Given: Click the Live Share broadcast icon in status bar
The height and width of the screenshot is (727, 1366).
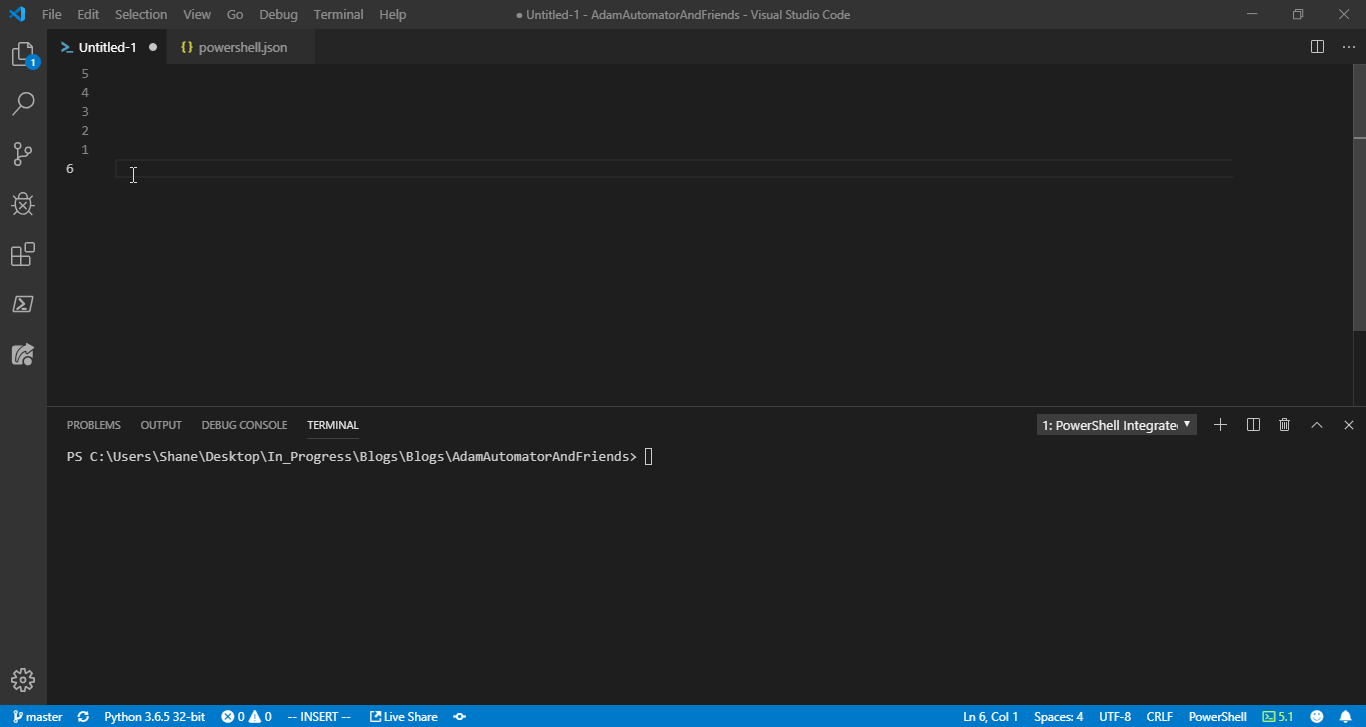Looking at the screenshot, I should tap(459, 717).
